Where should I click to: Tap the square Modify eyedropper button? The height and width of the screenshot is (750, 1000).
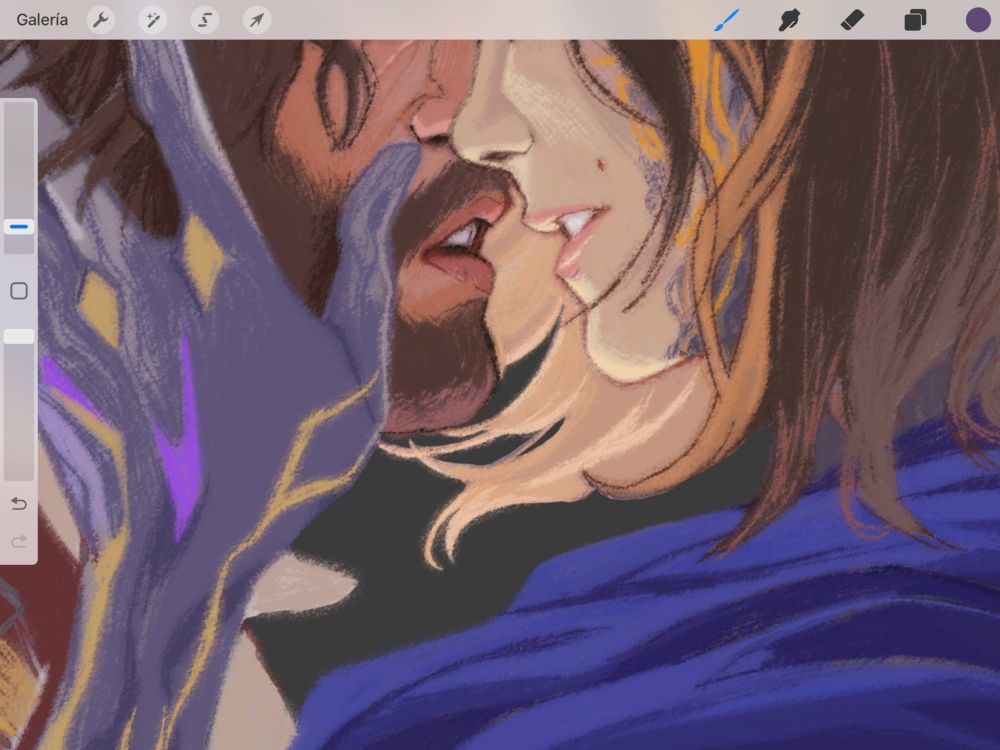(x=18, y=291)
